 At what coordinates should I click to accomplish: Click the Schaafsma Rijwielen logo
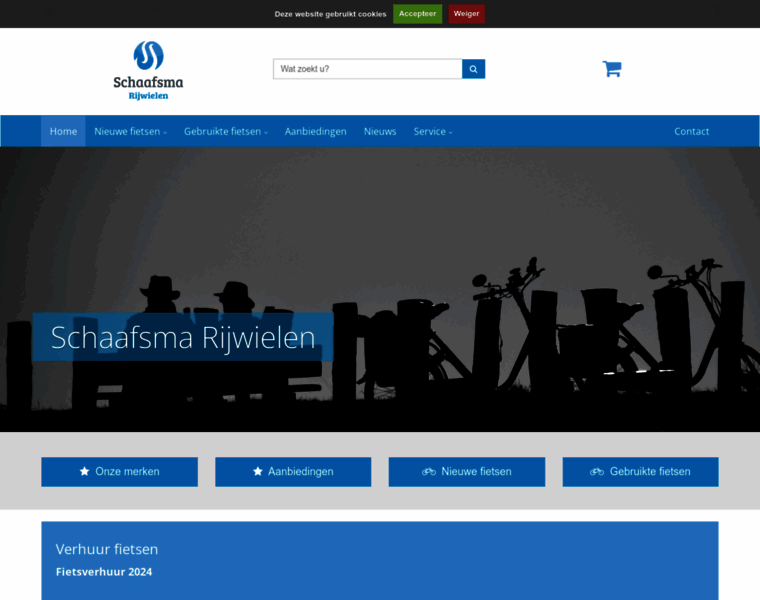[x=148, y=70]
